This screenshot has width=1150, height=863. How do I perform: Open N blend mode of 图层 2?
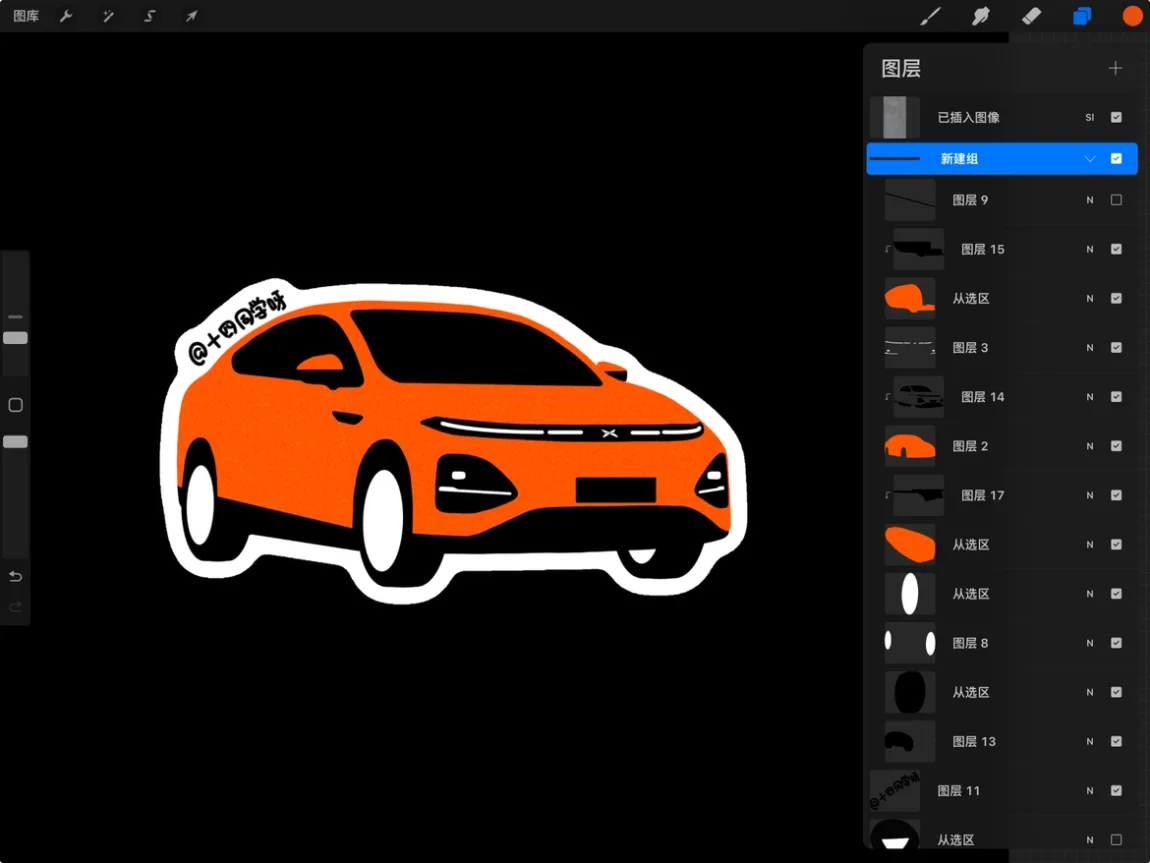1090,446
